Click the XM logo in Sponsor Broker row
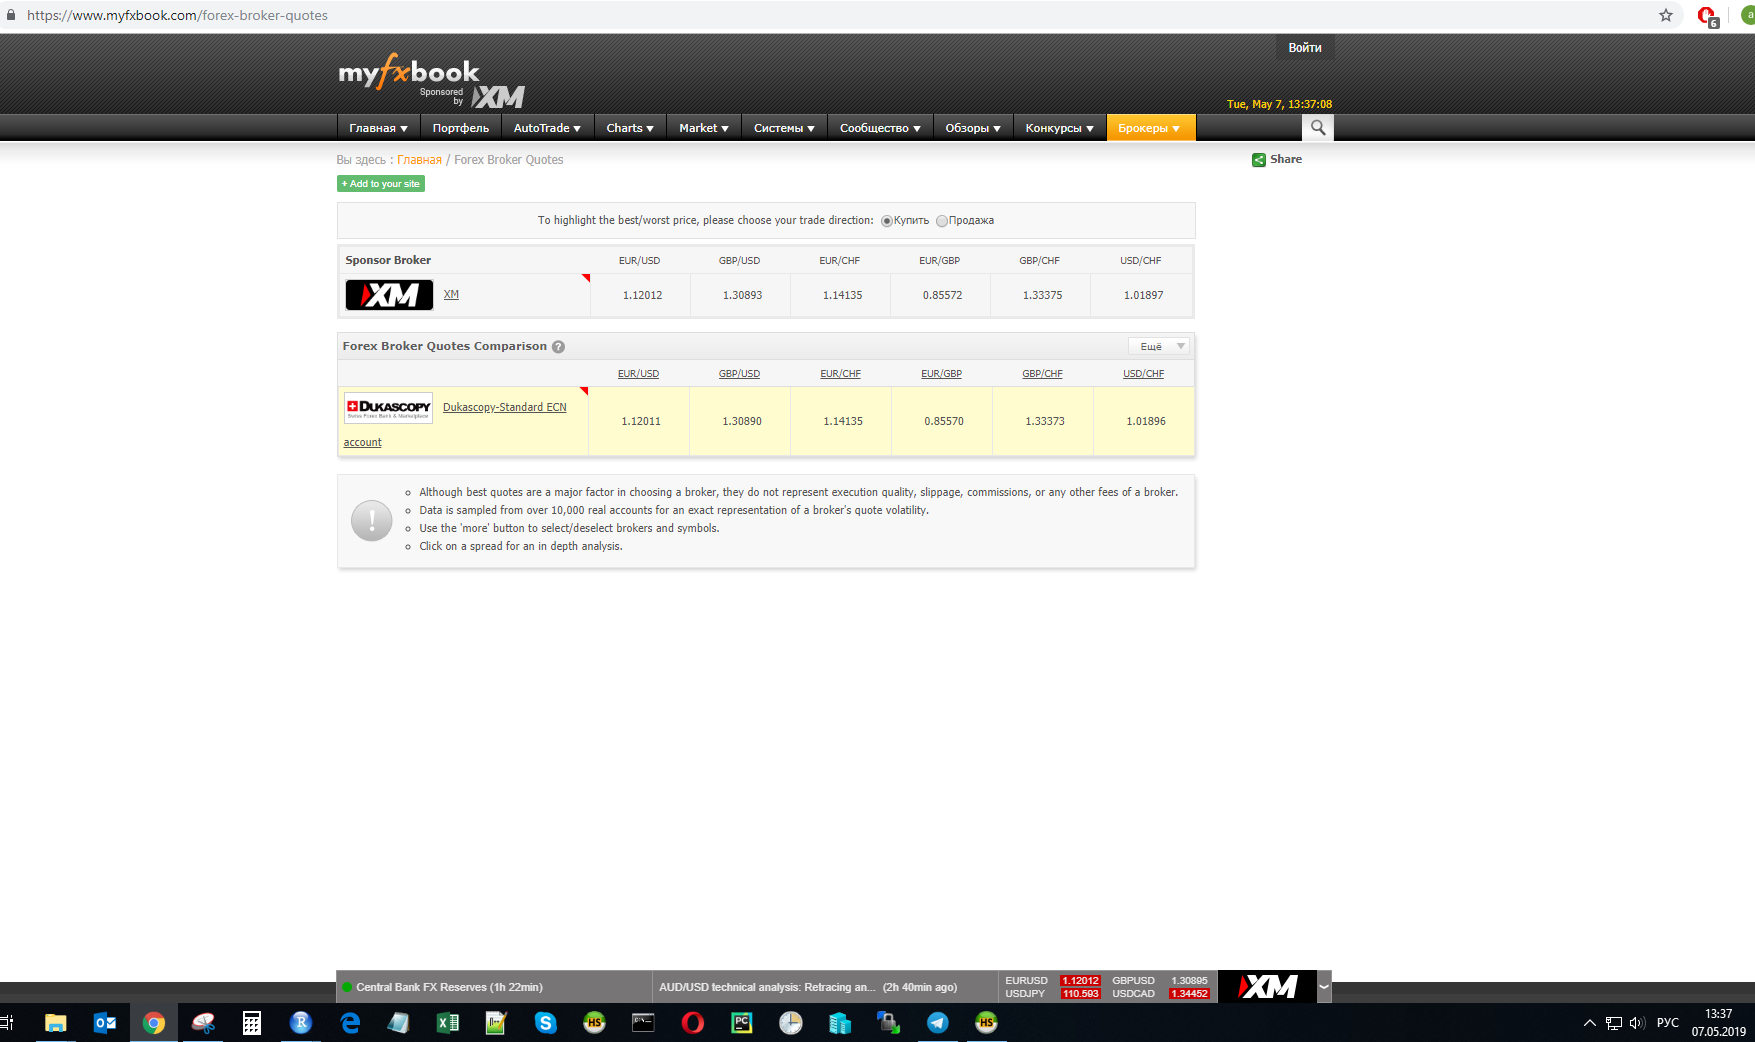Screen dimensions: 1755x1042 389,295
